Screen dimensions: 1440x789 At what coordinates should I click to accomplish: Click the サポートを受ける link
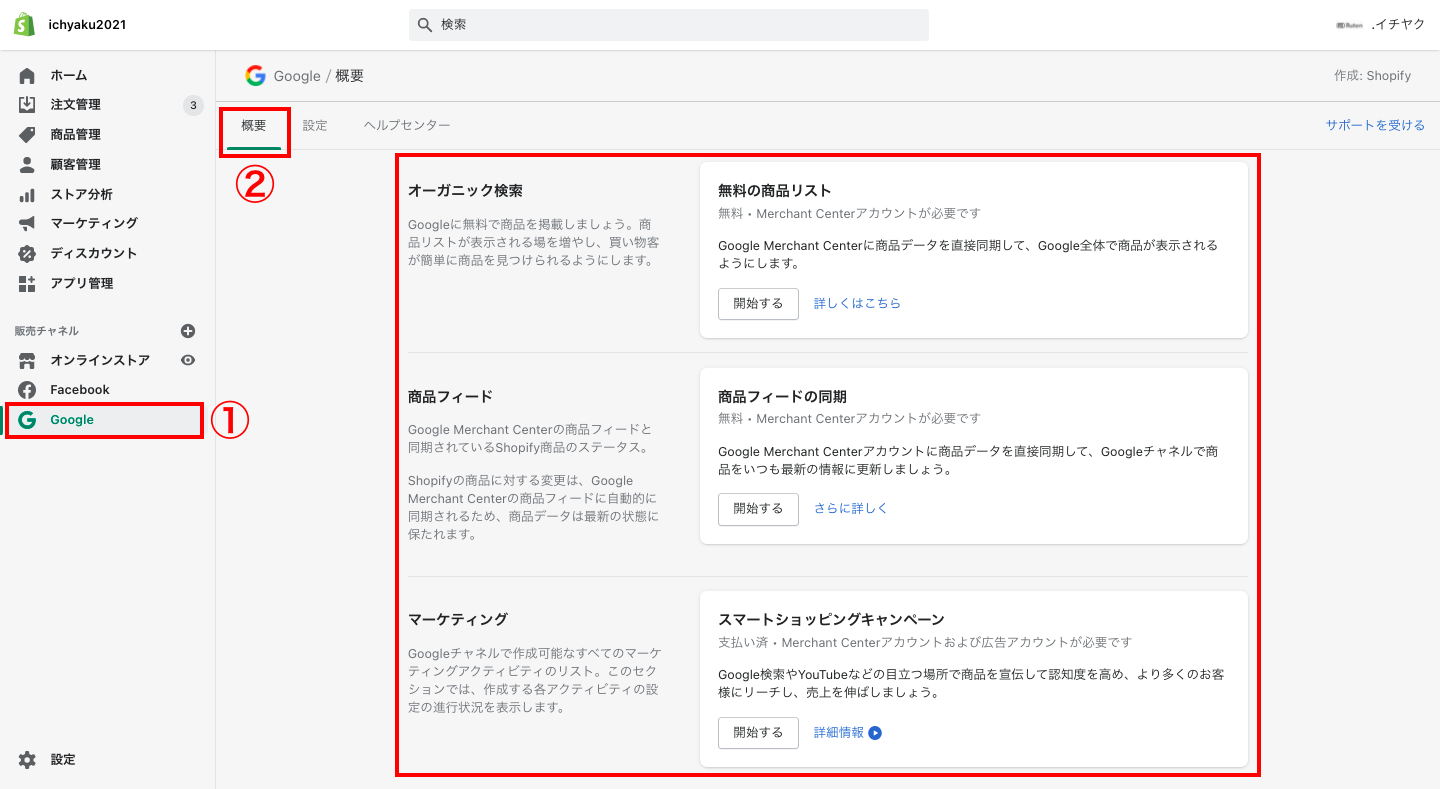click(x=1375, y=126)
